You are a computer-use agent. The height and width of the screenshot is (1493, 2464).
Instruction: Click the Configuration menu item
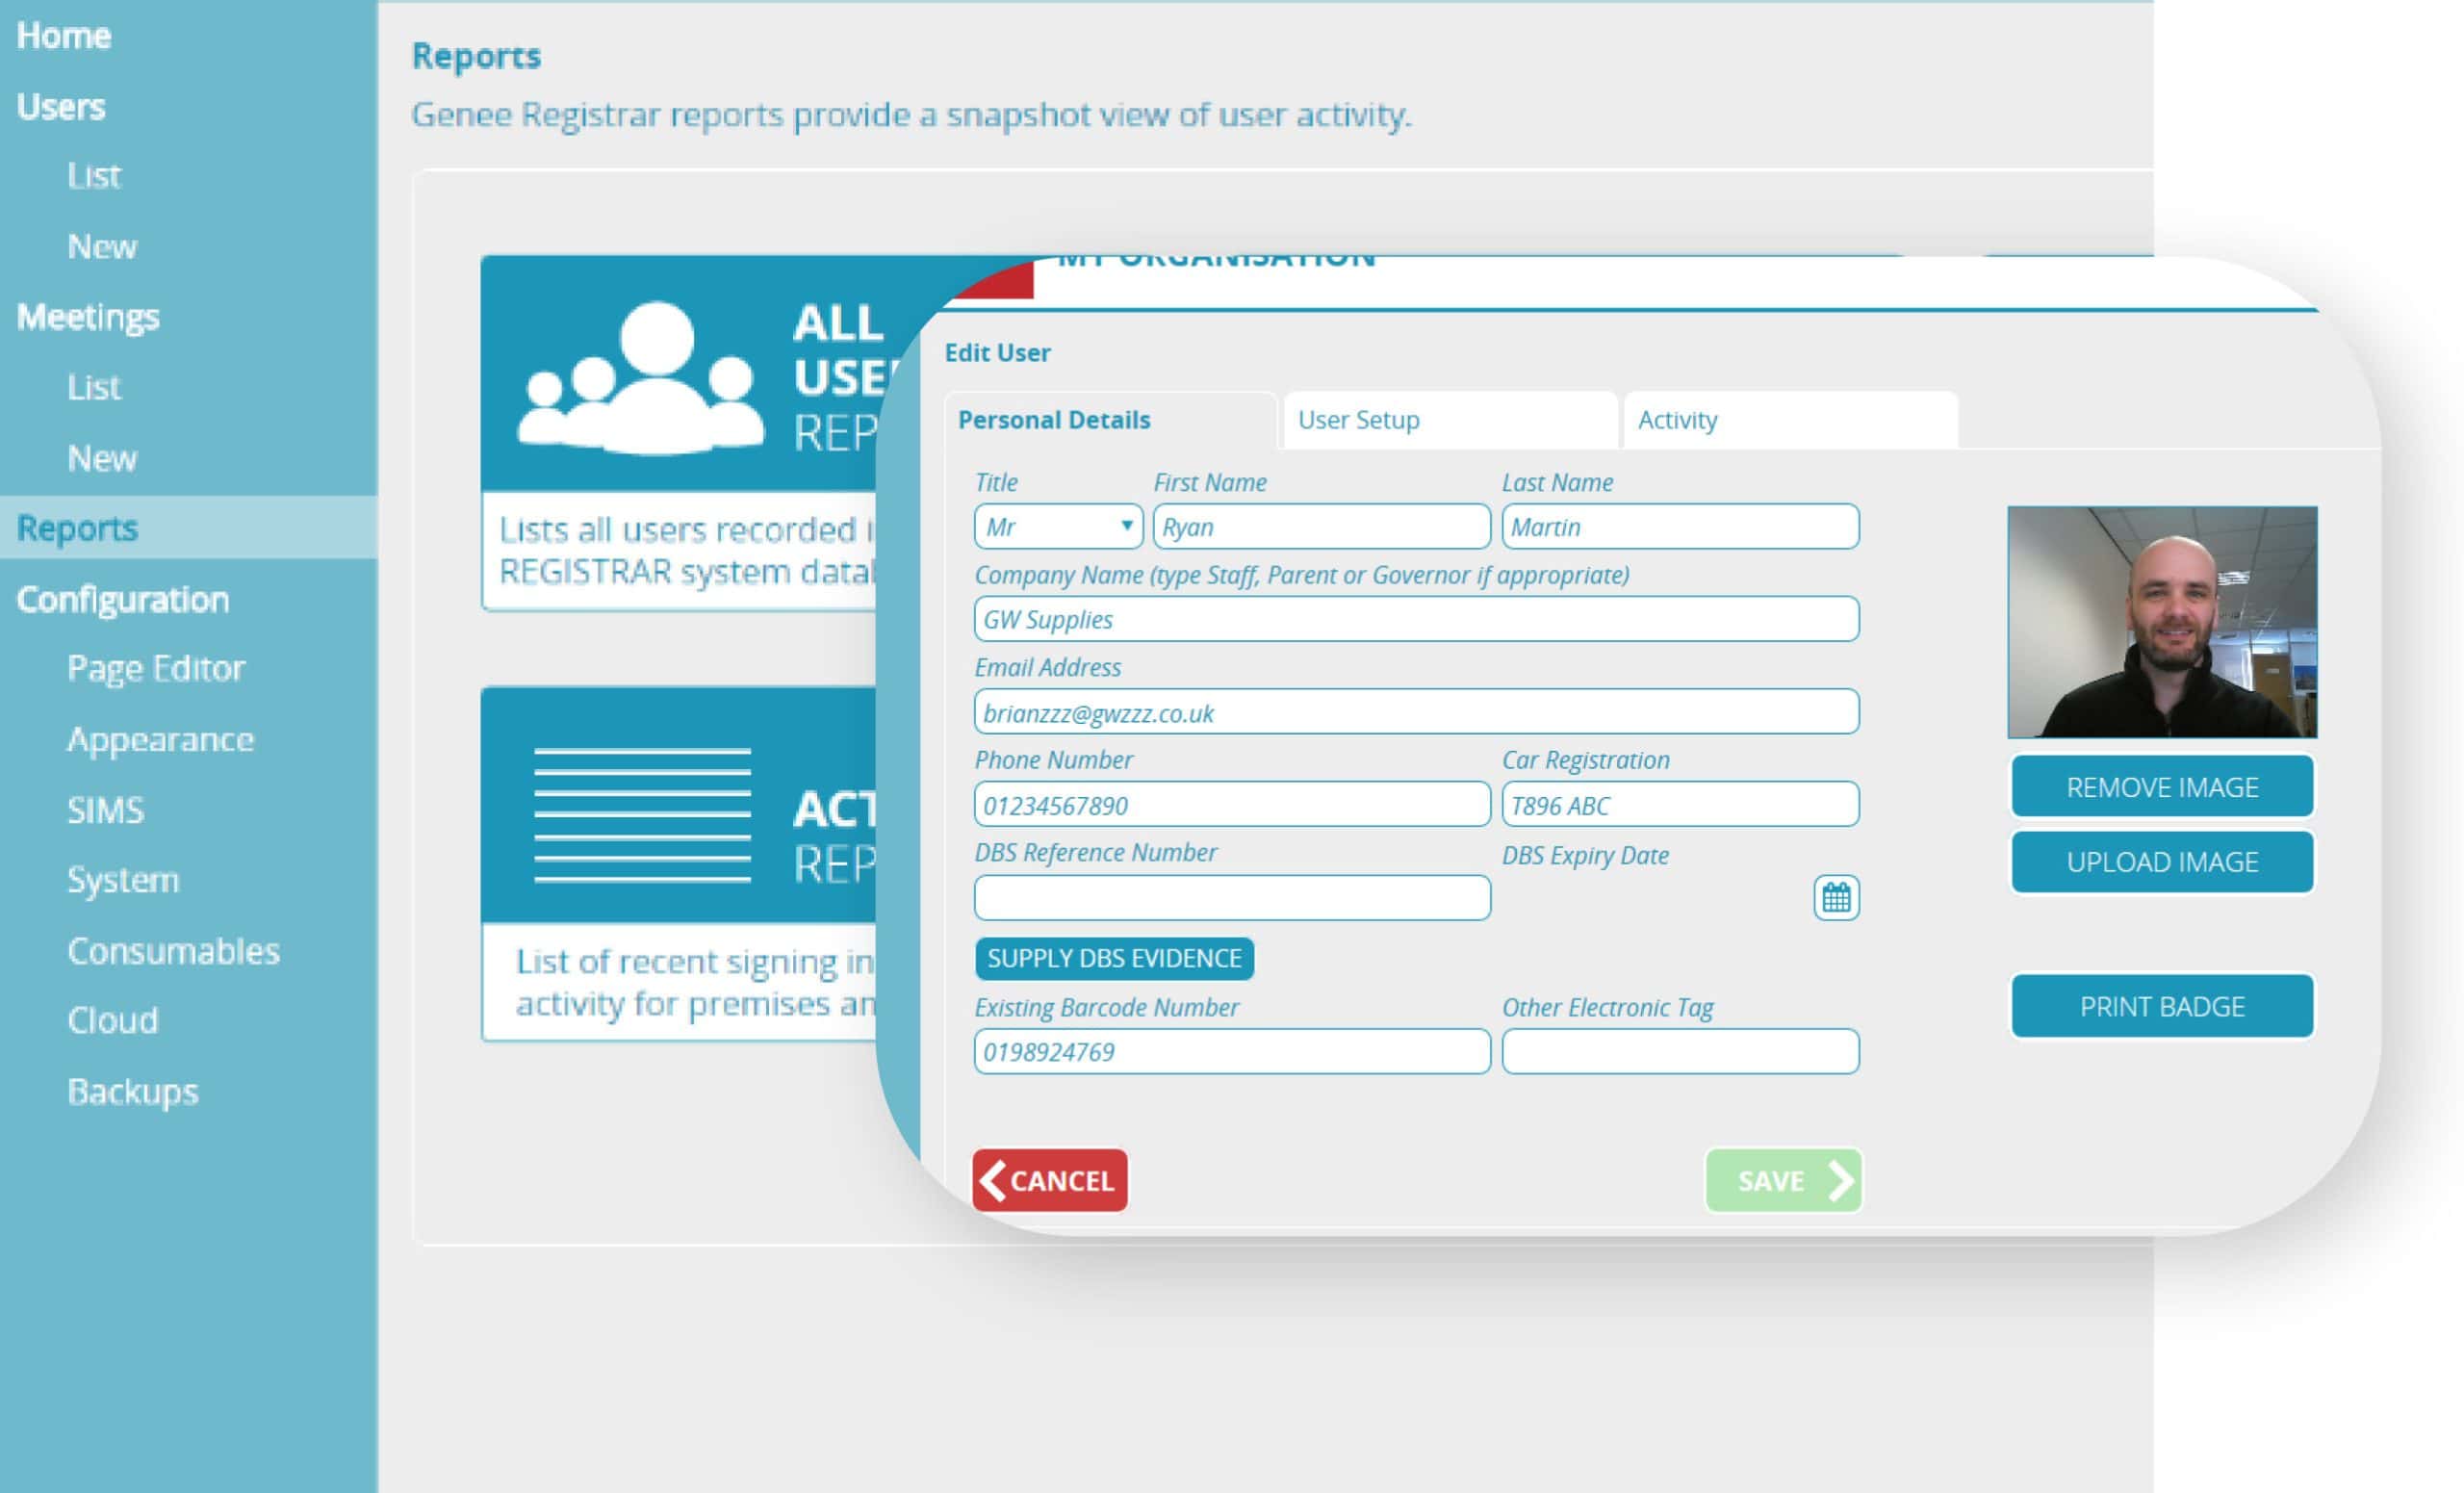point(121,597)
